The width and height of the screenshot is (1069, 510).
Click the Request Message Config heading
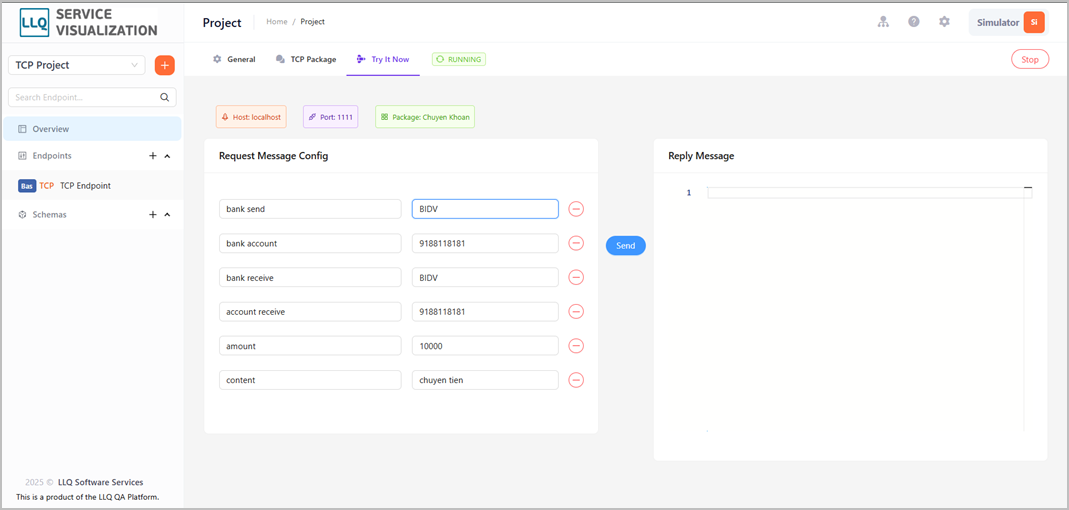(x=273, y=156)
